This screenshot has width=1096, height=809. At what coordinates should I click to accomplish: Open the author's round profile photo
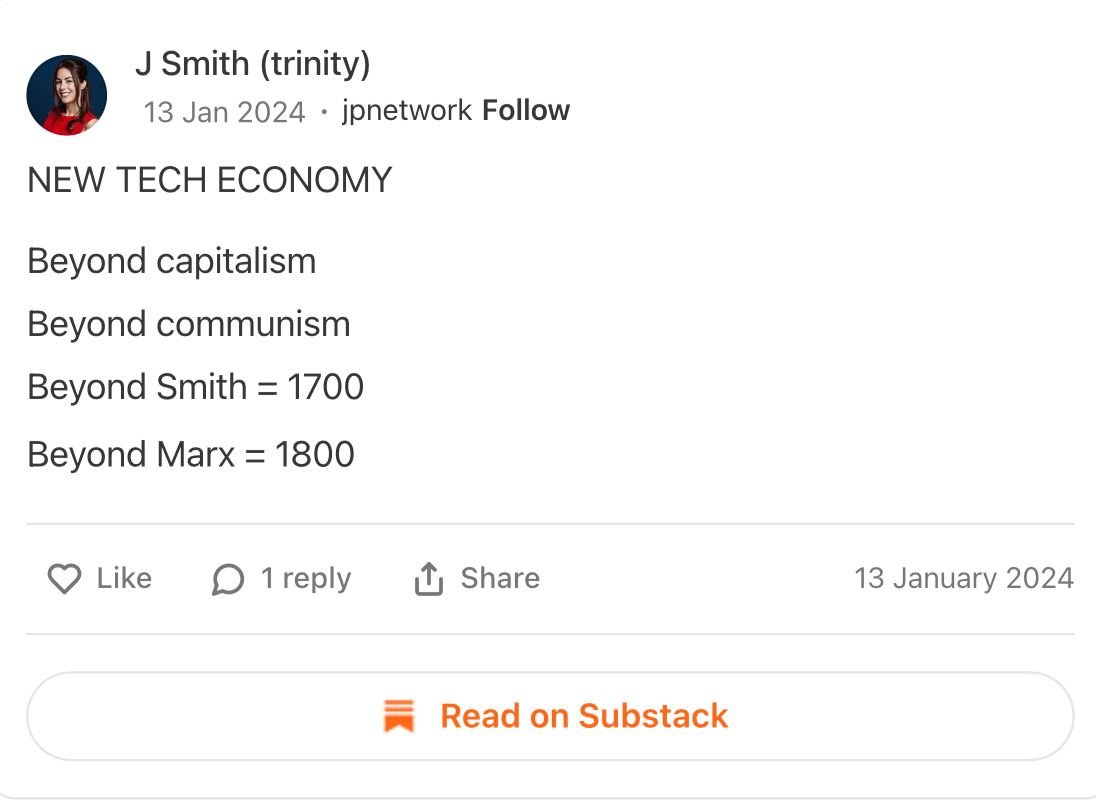[66, 95]
